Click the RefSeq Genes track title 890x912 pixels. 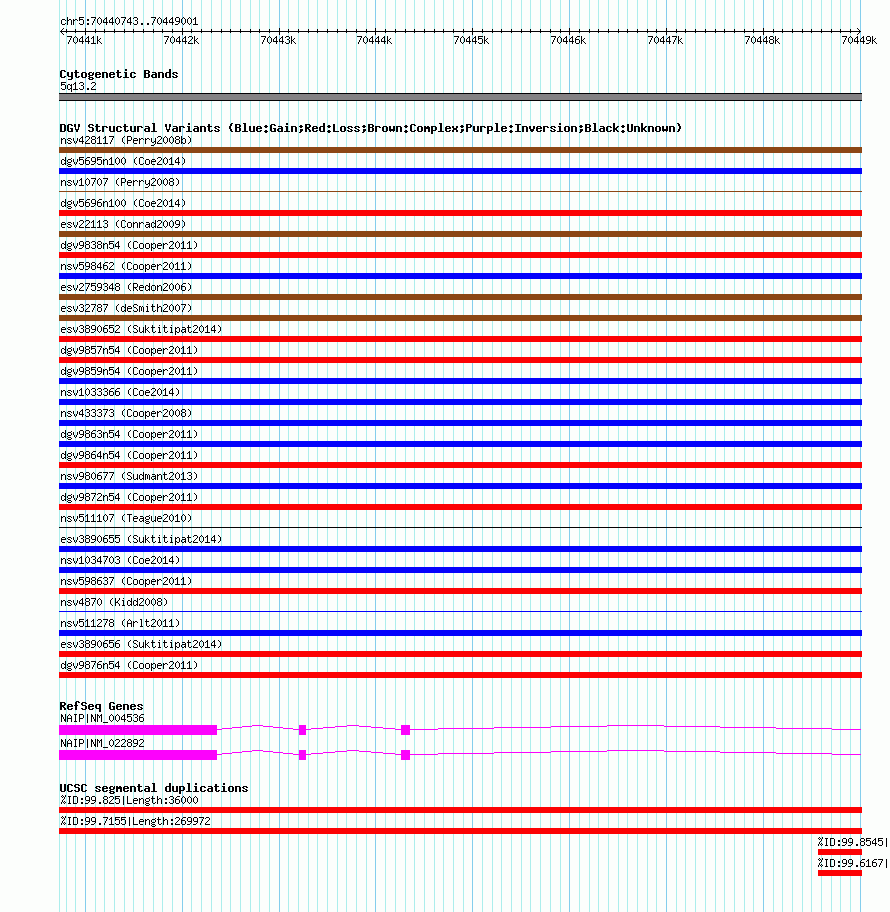point(101,706)
